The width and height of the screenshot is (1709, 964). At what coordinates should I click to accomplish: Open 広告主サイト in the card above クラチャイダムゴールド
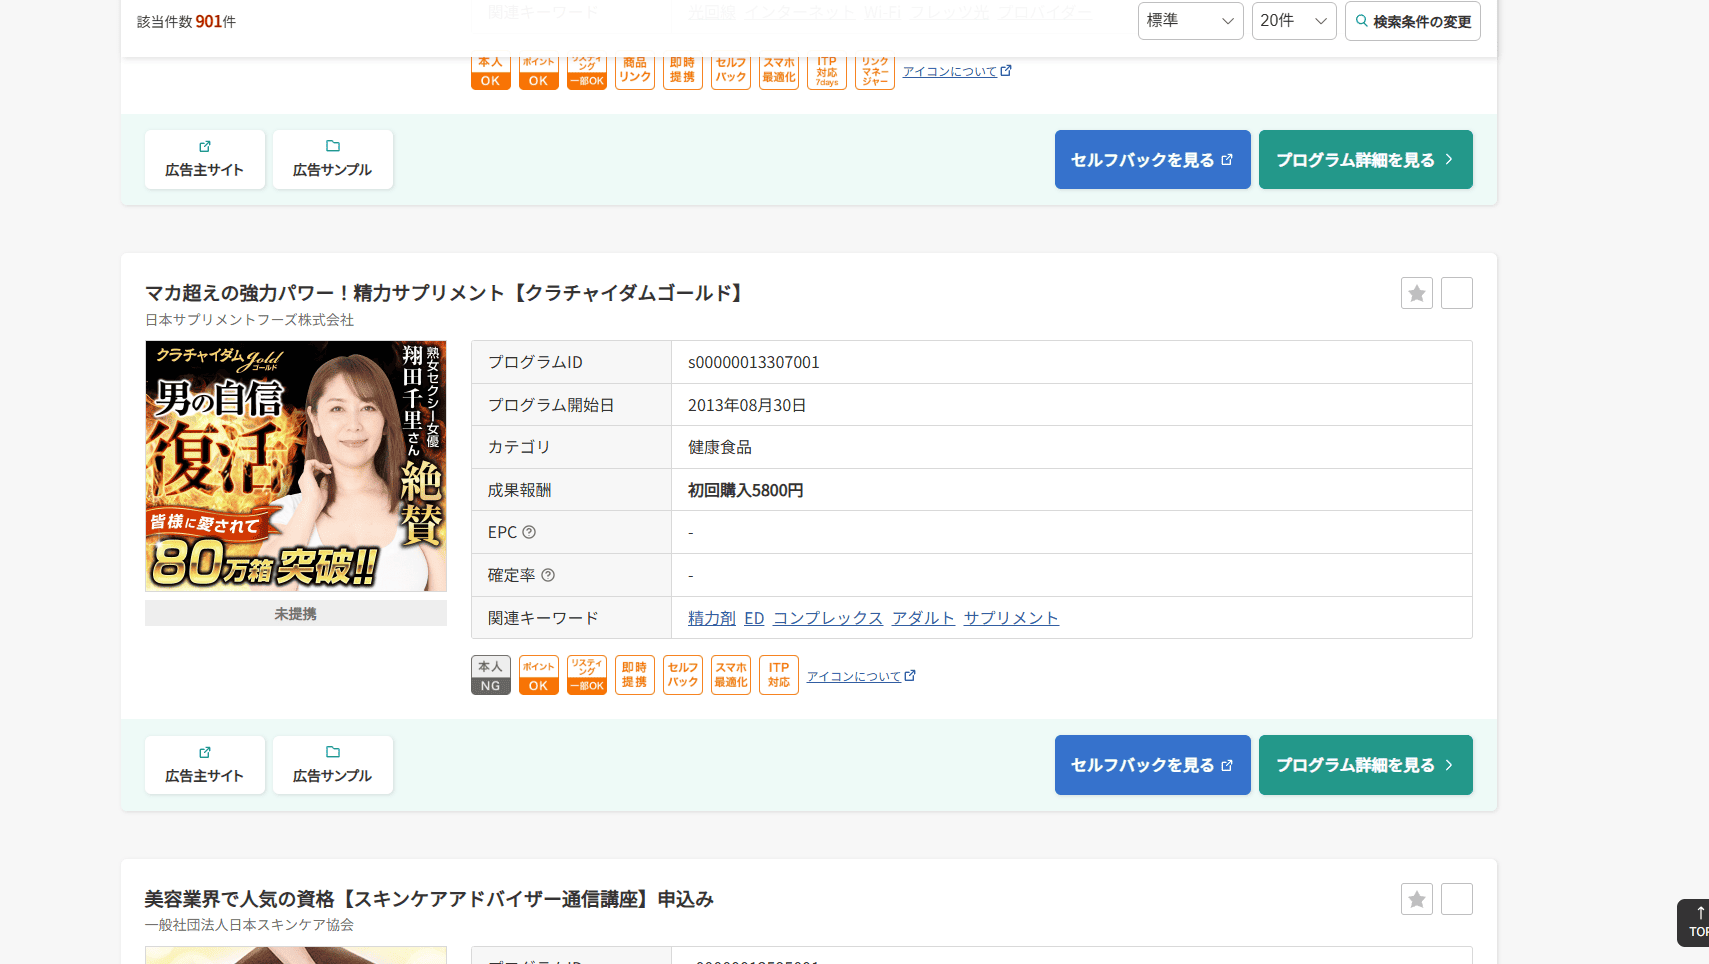[205, 159]
